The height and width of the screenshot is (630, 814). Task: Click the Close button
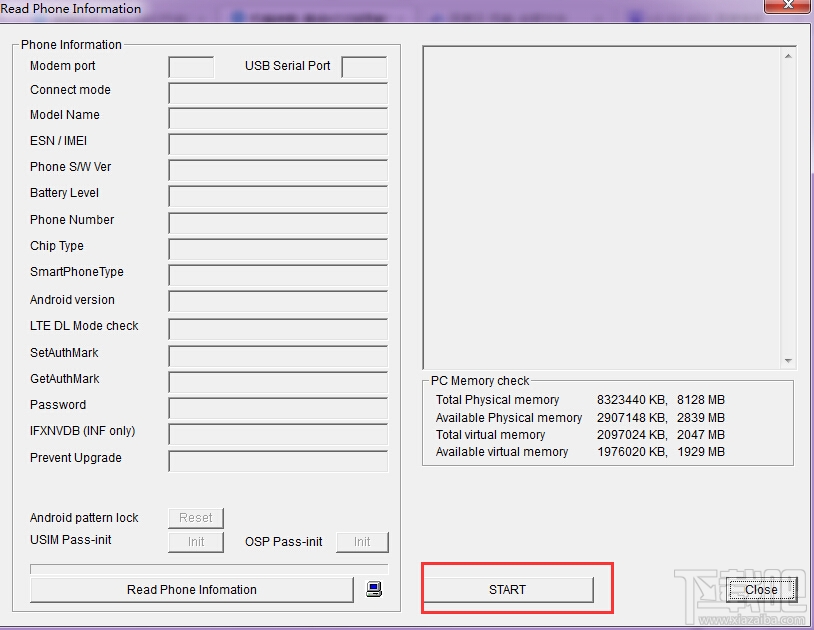[761, 590]
